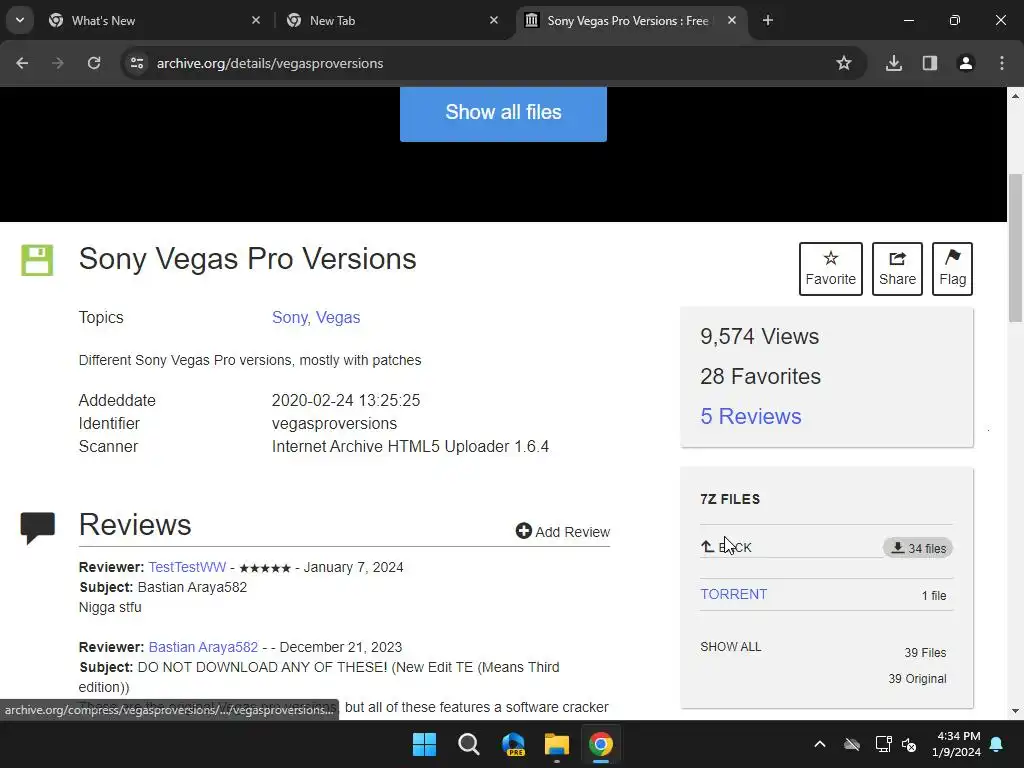Open File Explorer from taskbar

[x=557, y=744]
